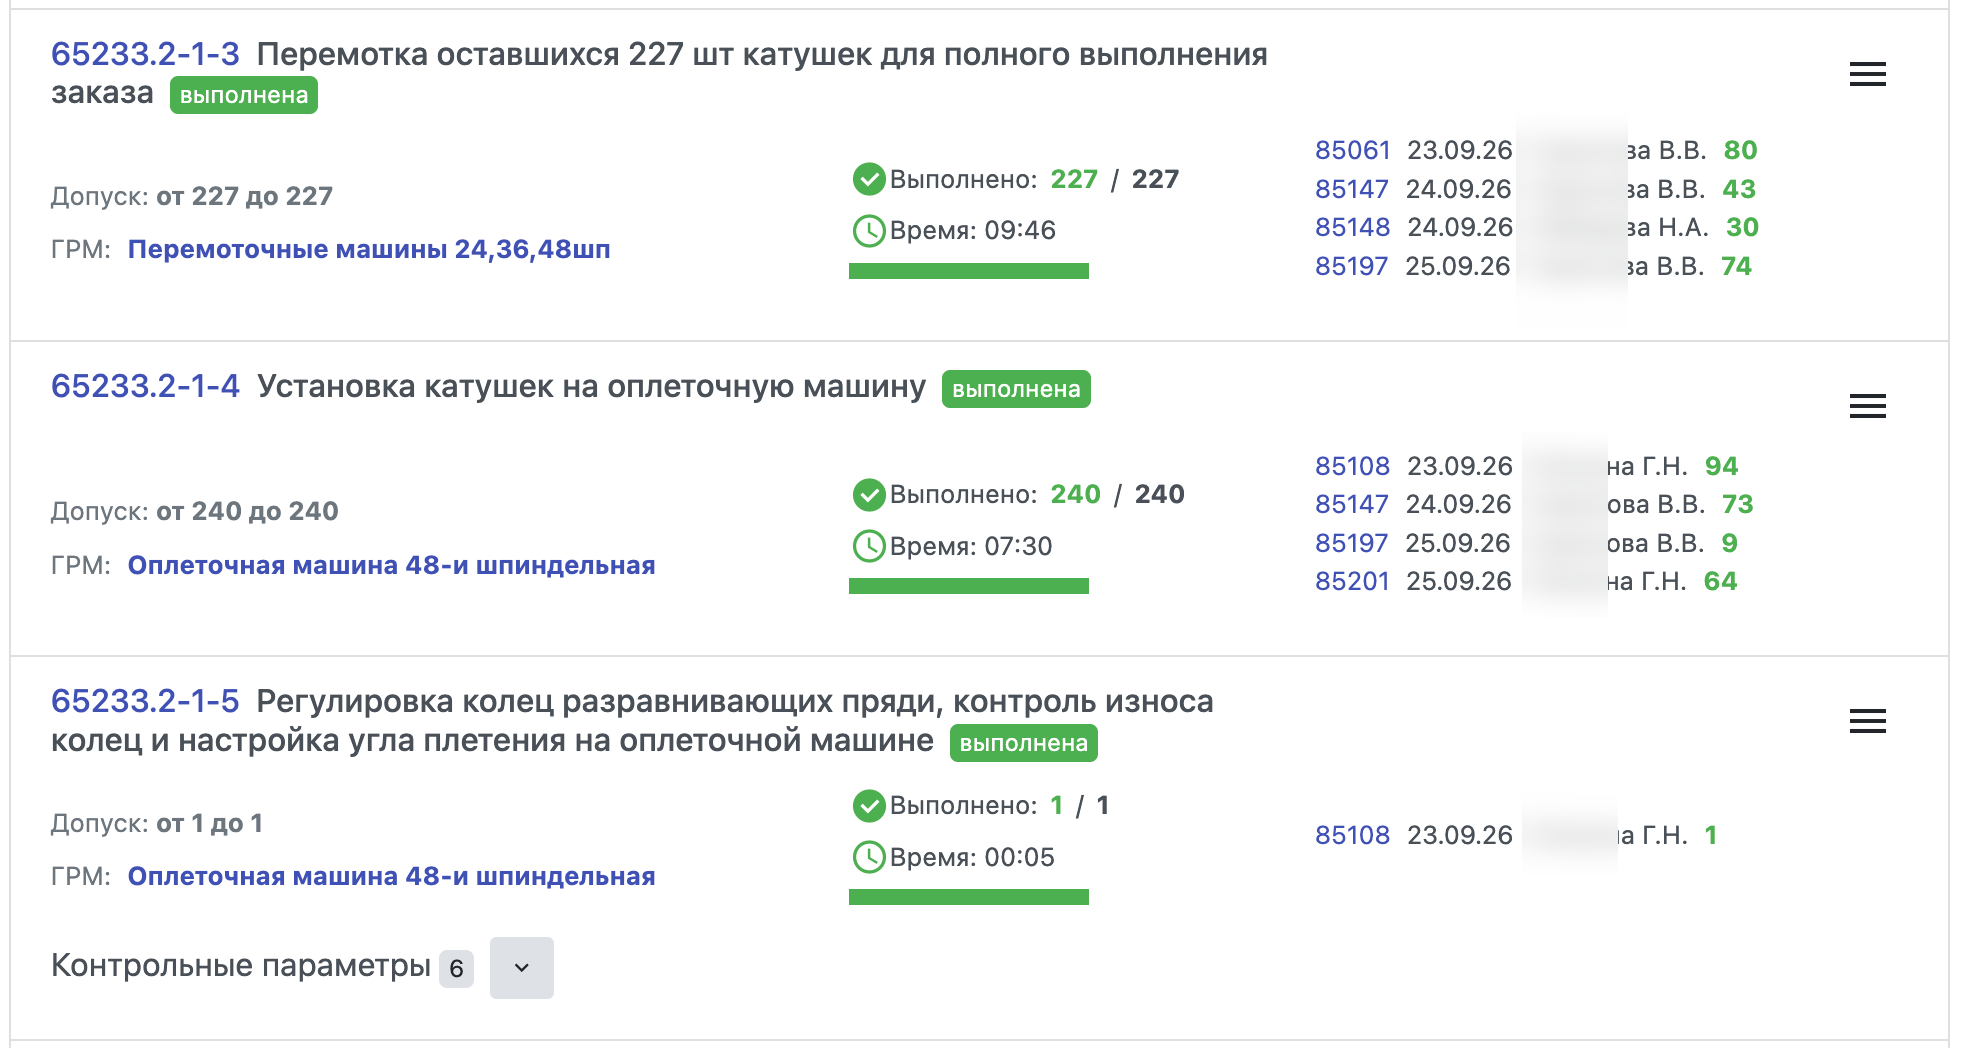Image resolution: width=1962 pixels, height=1048 pixels.
Task: Click green checkmark icon next to 1 / 1
Action: [x=869, y=805]
